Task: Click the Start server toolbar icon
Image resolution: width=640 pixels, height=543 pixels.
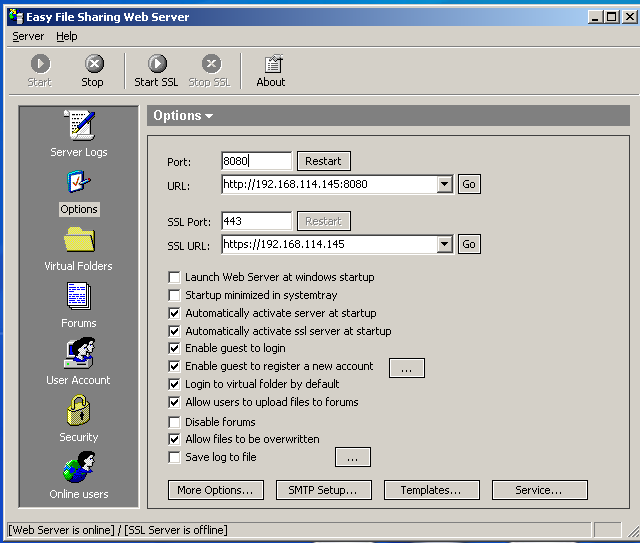Action: coord(40,64)
